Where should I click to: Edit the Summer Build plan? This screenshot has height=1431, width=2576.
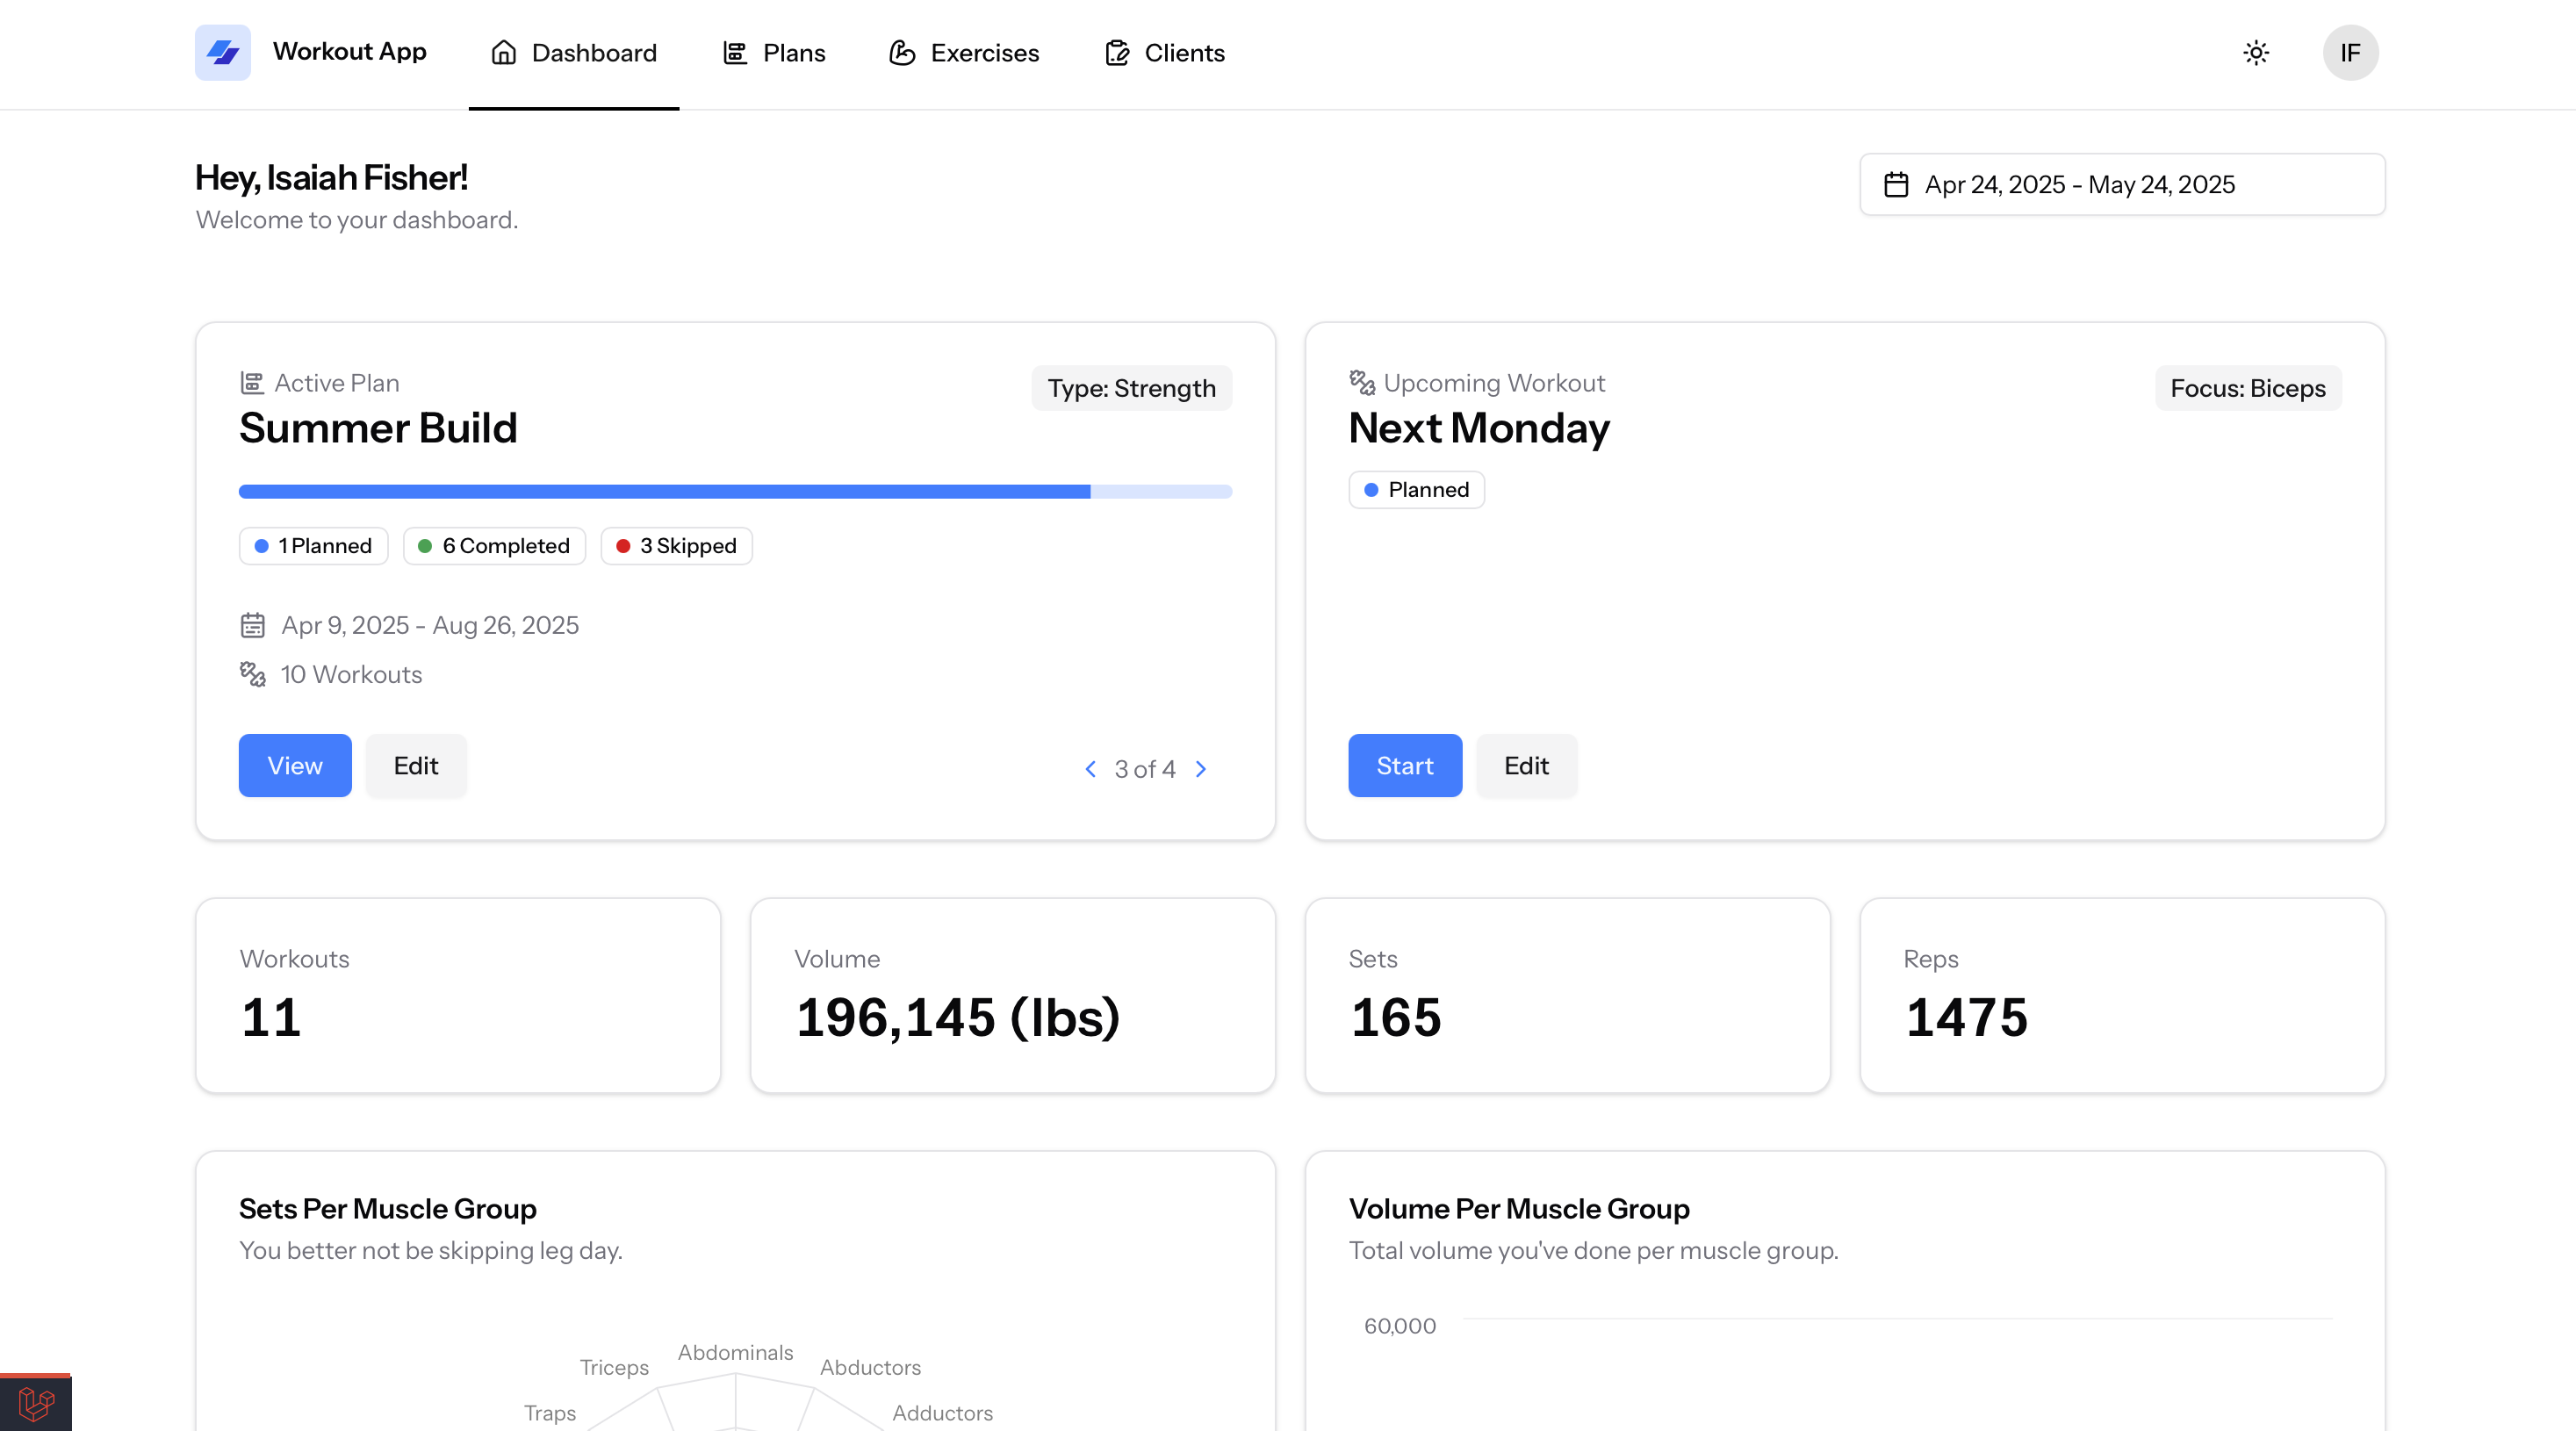coord(416,765)
